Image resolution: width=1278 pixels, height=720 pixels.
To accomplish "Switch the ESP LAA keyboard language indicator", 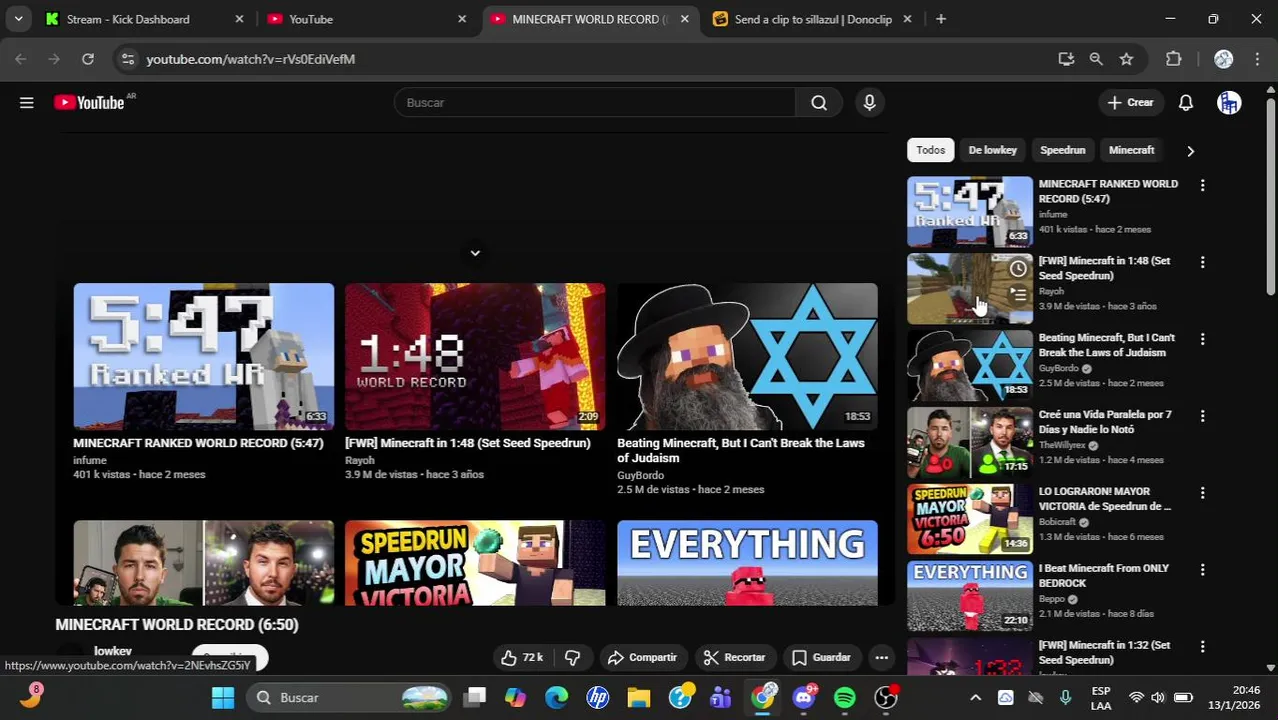I will (1100, 697).
